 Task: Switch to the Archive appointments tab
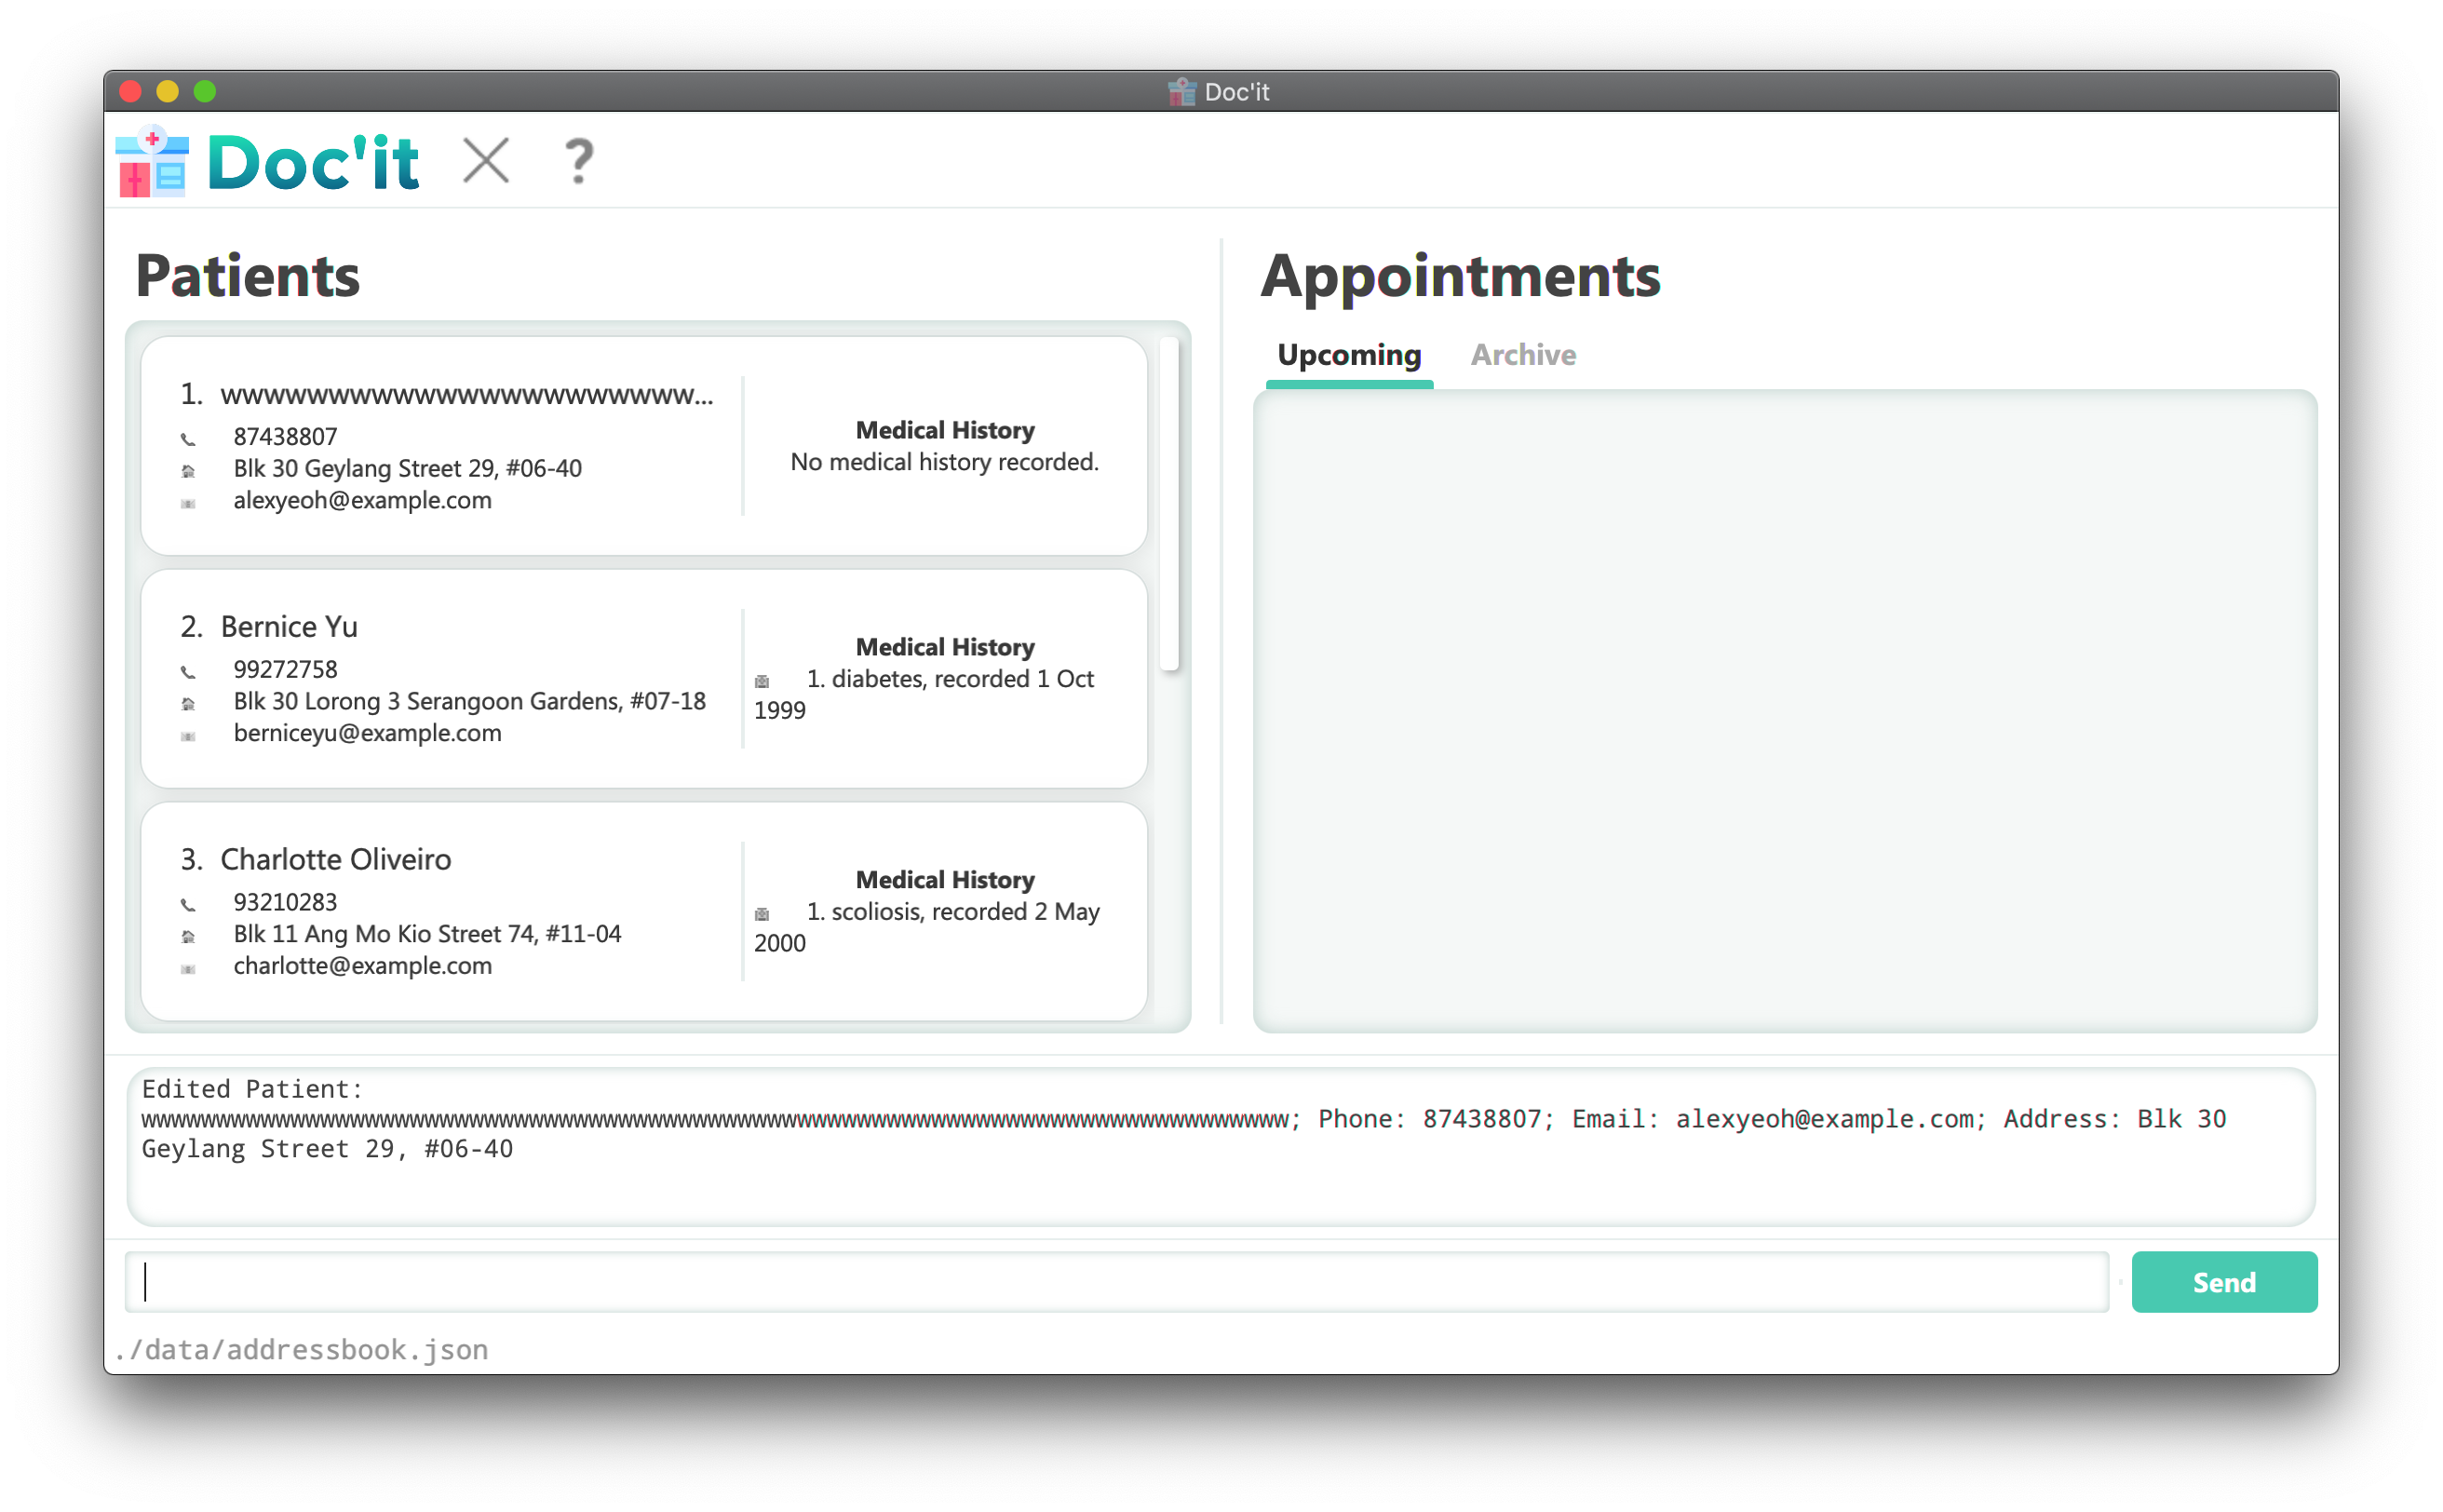pyautogui.click(x=1522, y=355)
